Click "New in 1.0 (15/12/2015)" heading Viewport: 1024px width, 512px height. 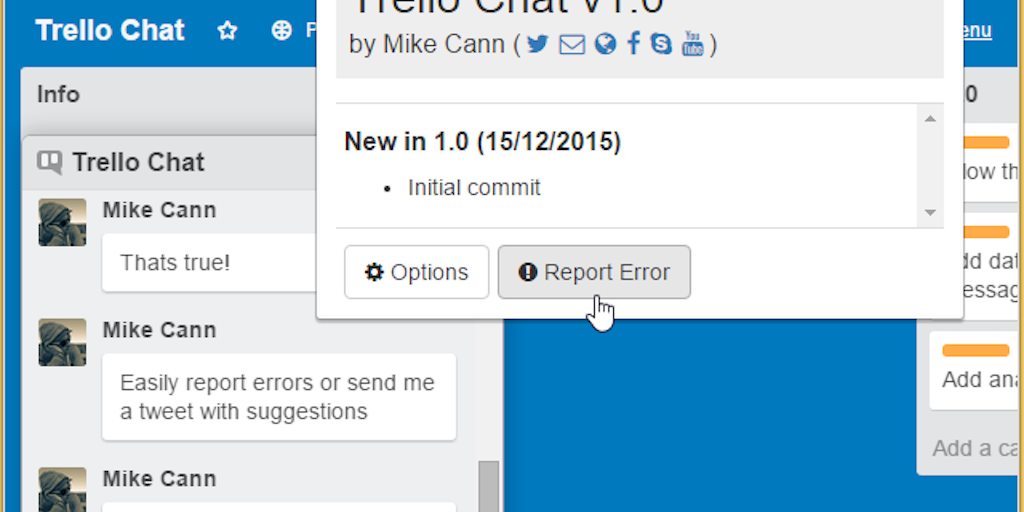click(483, 141)
